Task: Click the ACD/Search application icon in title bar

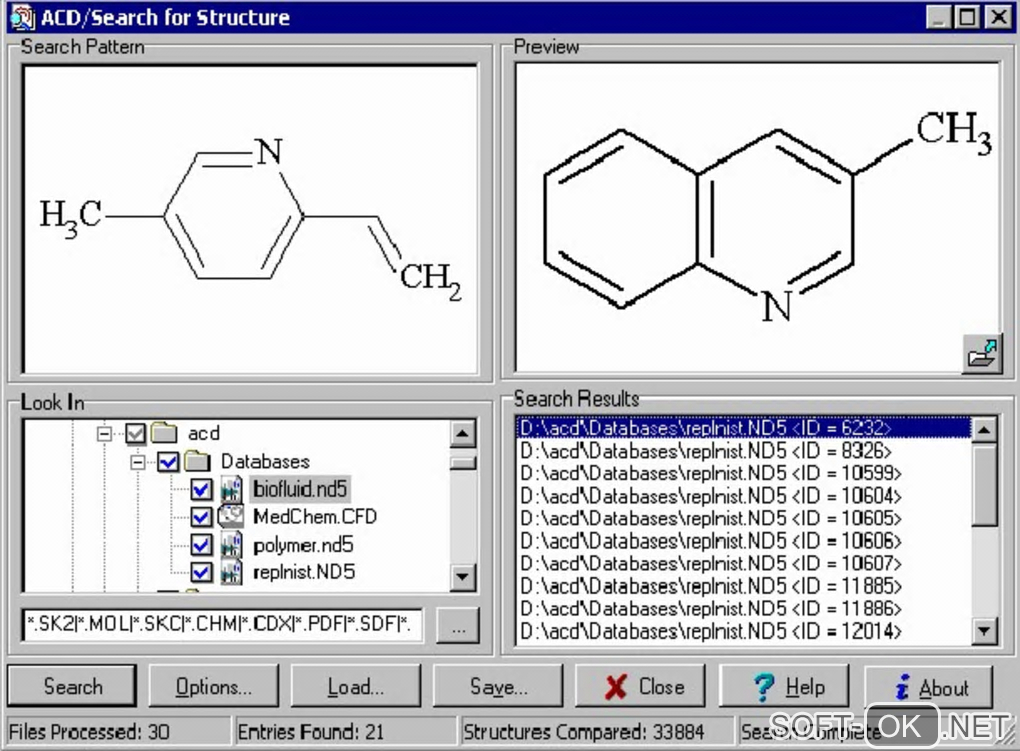Action: click(23, 18)
